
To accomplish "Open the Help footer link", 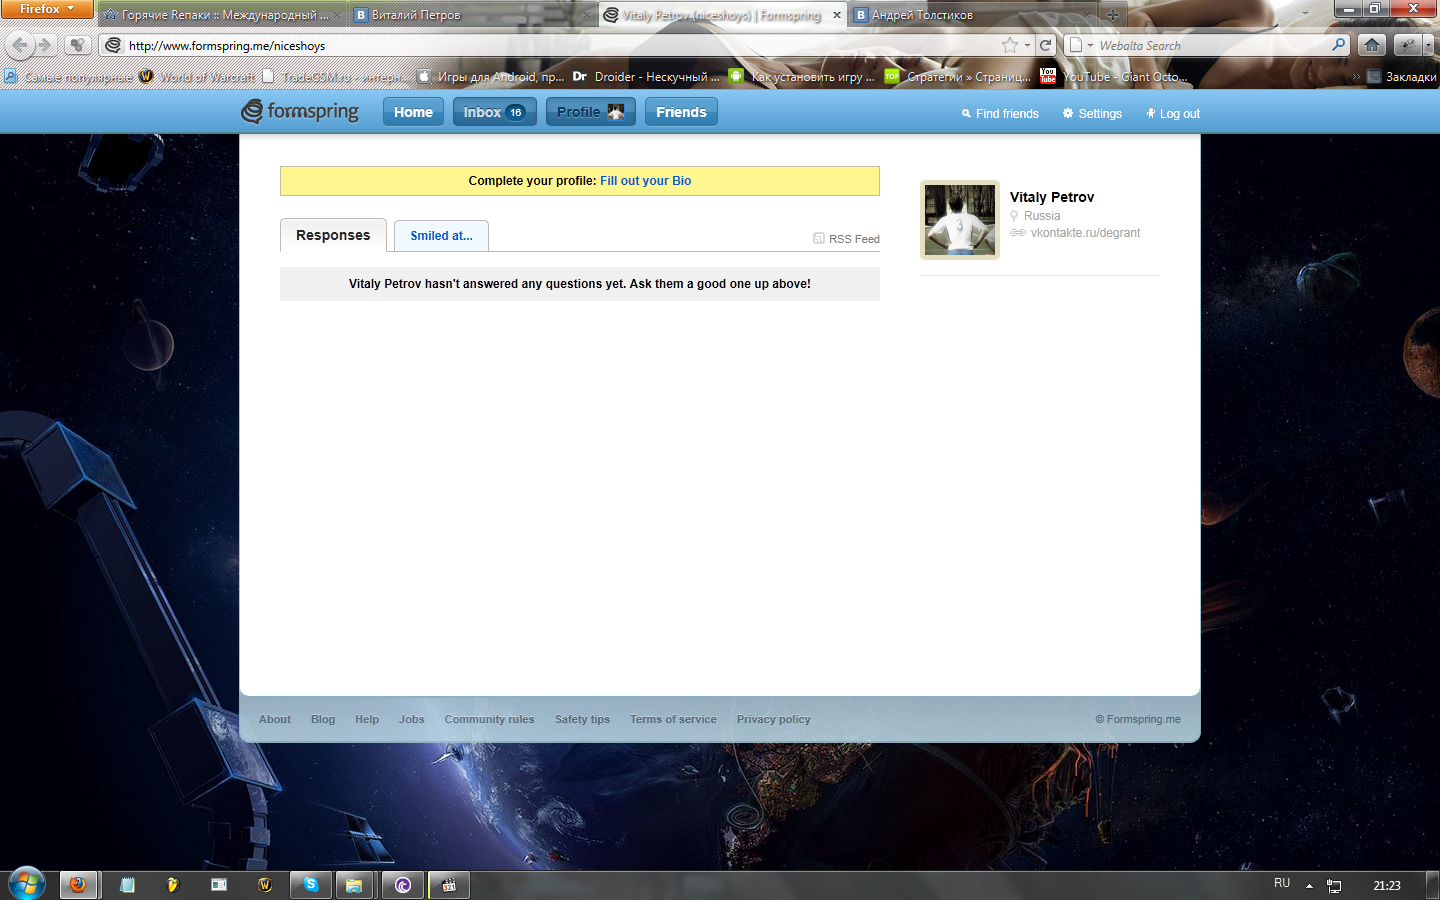I will (x=367, y=719).
